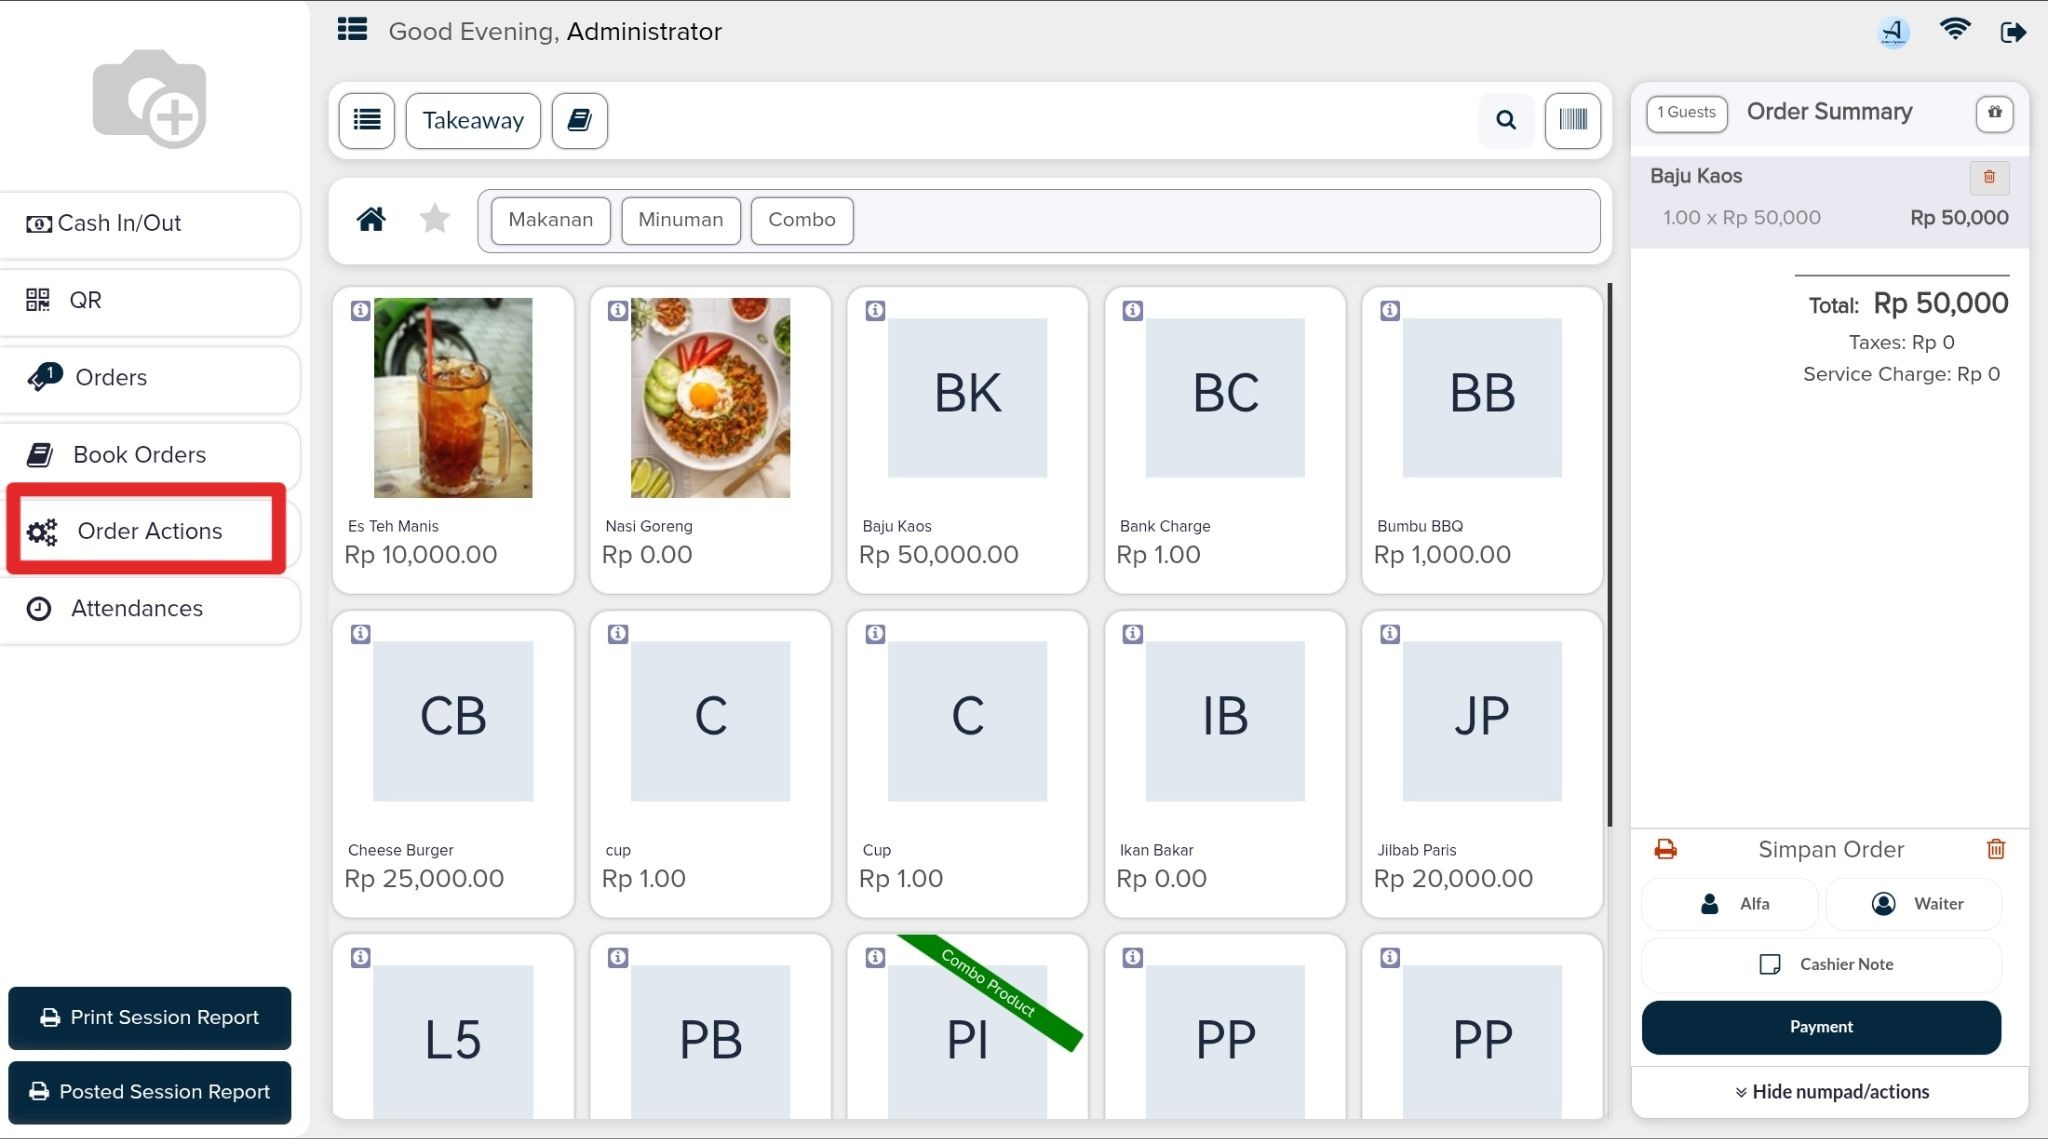2048x1139 pixels.
Task: Go to home category icon
Action: (371, 219)
